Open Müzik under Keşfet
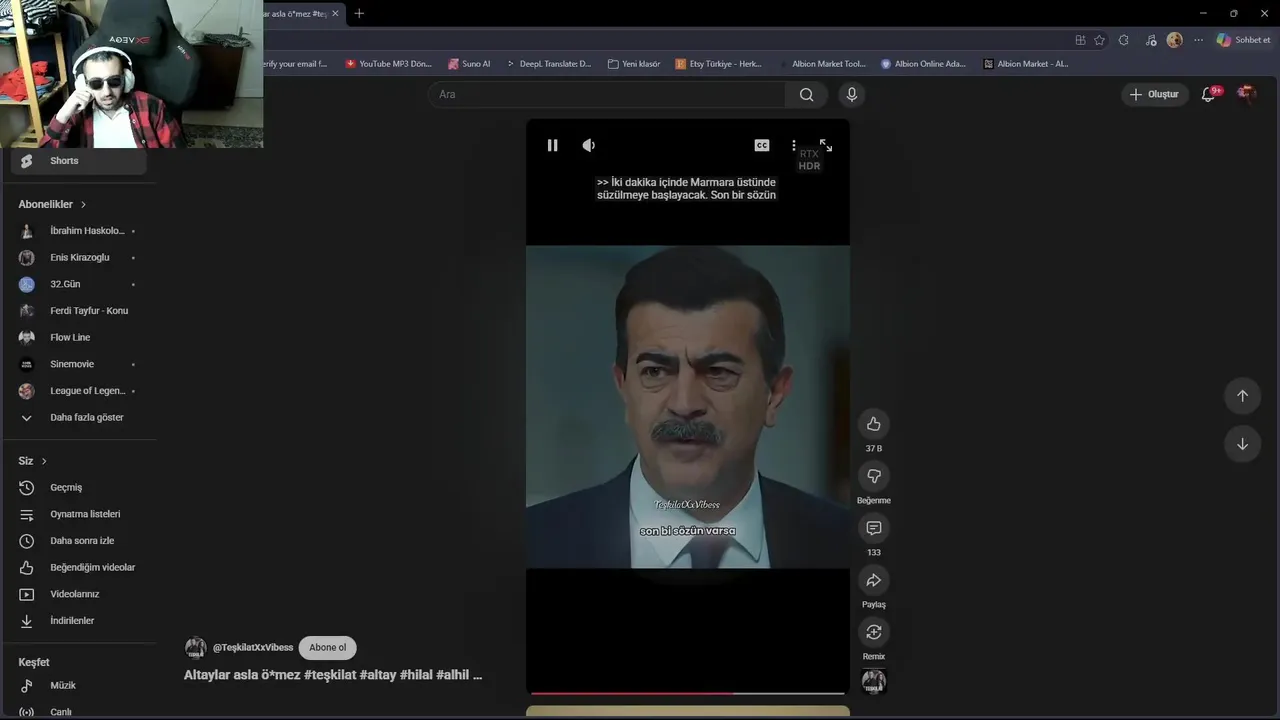1280x720 pixels. 80,686
